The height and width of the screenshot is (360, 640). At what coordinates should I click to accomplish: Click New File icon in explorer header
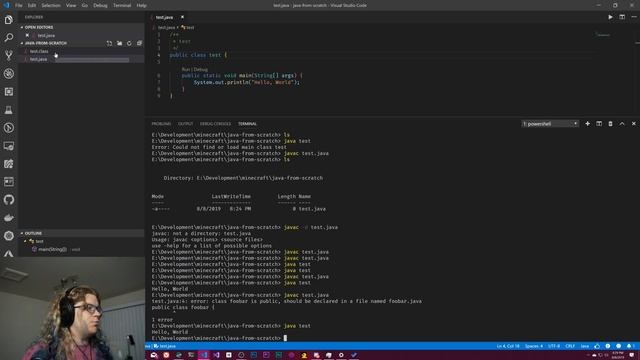pos(109,43)
